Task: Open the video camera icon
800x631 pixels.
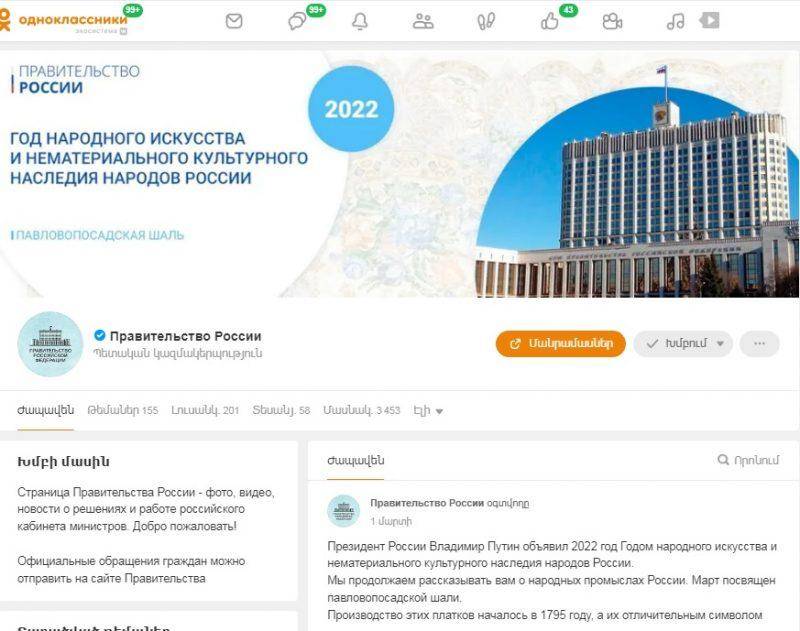Action: (x=612, y=21)
